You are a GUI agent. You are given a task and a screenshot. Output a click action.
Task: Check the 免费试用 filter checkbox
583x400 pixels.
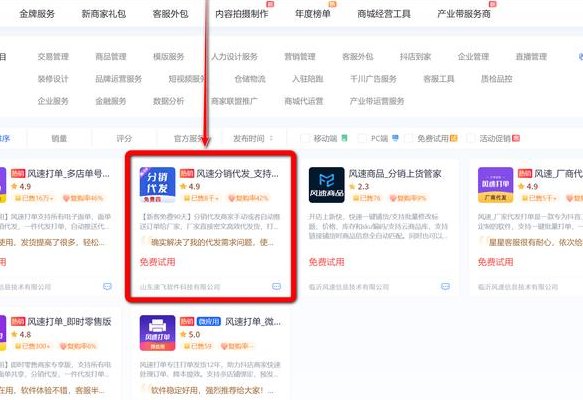coord(409,138)
